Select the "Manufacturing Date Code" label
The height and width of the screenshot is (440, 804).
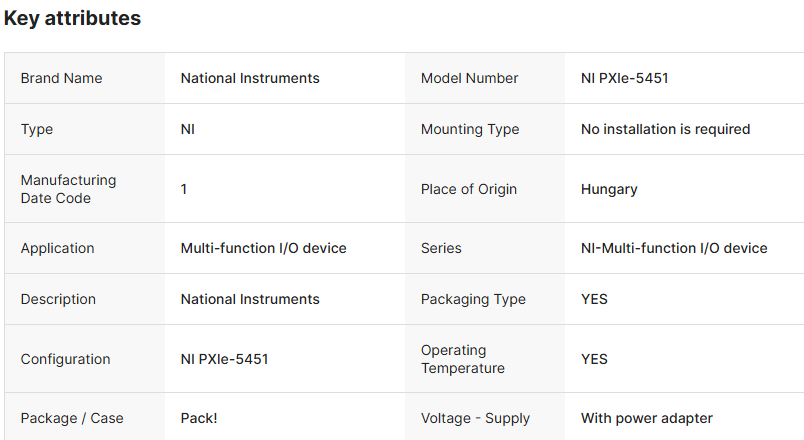68,189
